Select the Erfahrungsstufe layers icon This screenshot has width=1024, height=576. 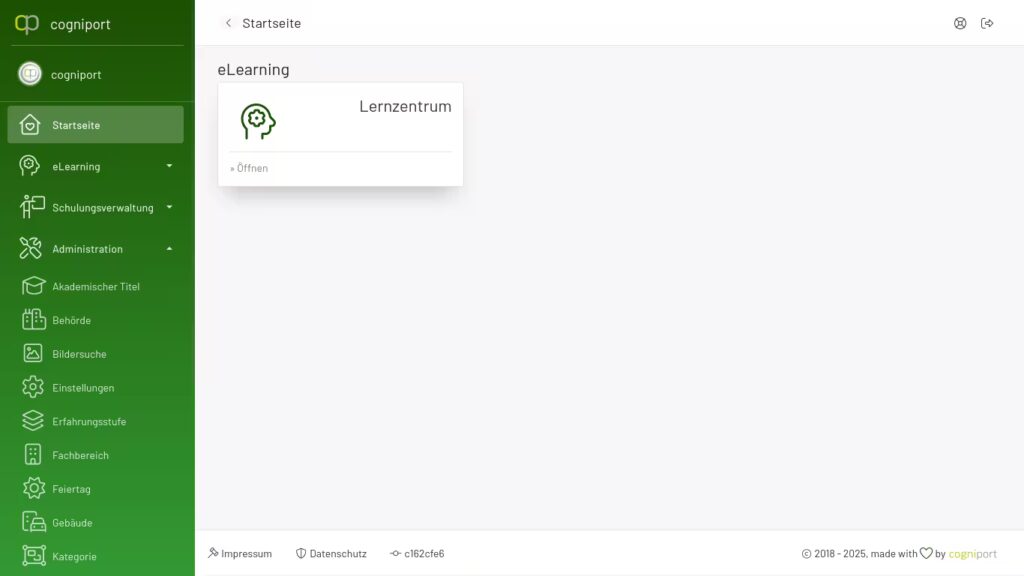click(33, 421)
